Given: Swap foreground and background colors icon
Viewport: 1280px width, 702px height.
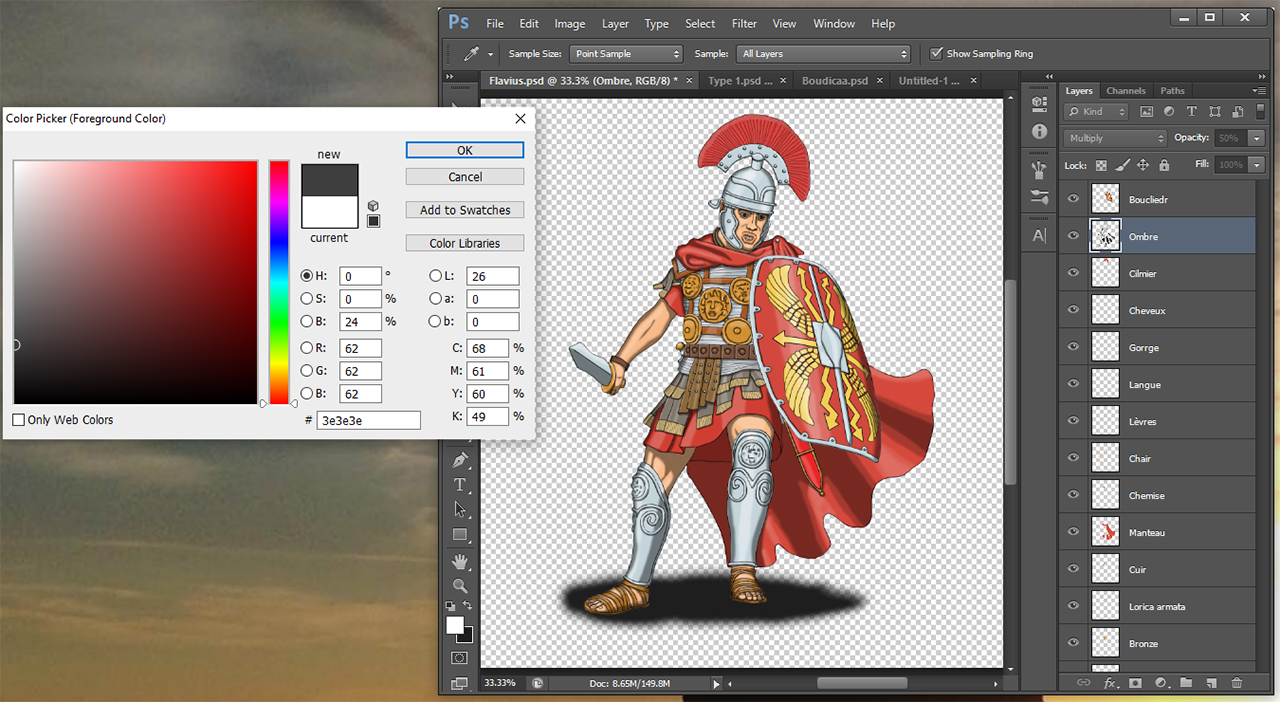Looking at the screenshot, I should tap(467, 606).
